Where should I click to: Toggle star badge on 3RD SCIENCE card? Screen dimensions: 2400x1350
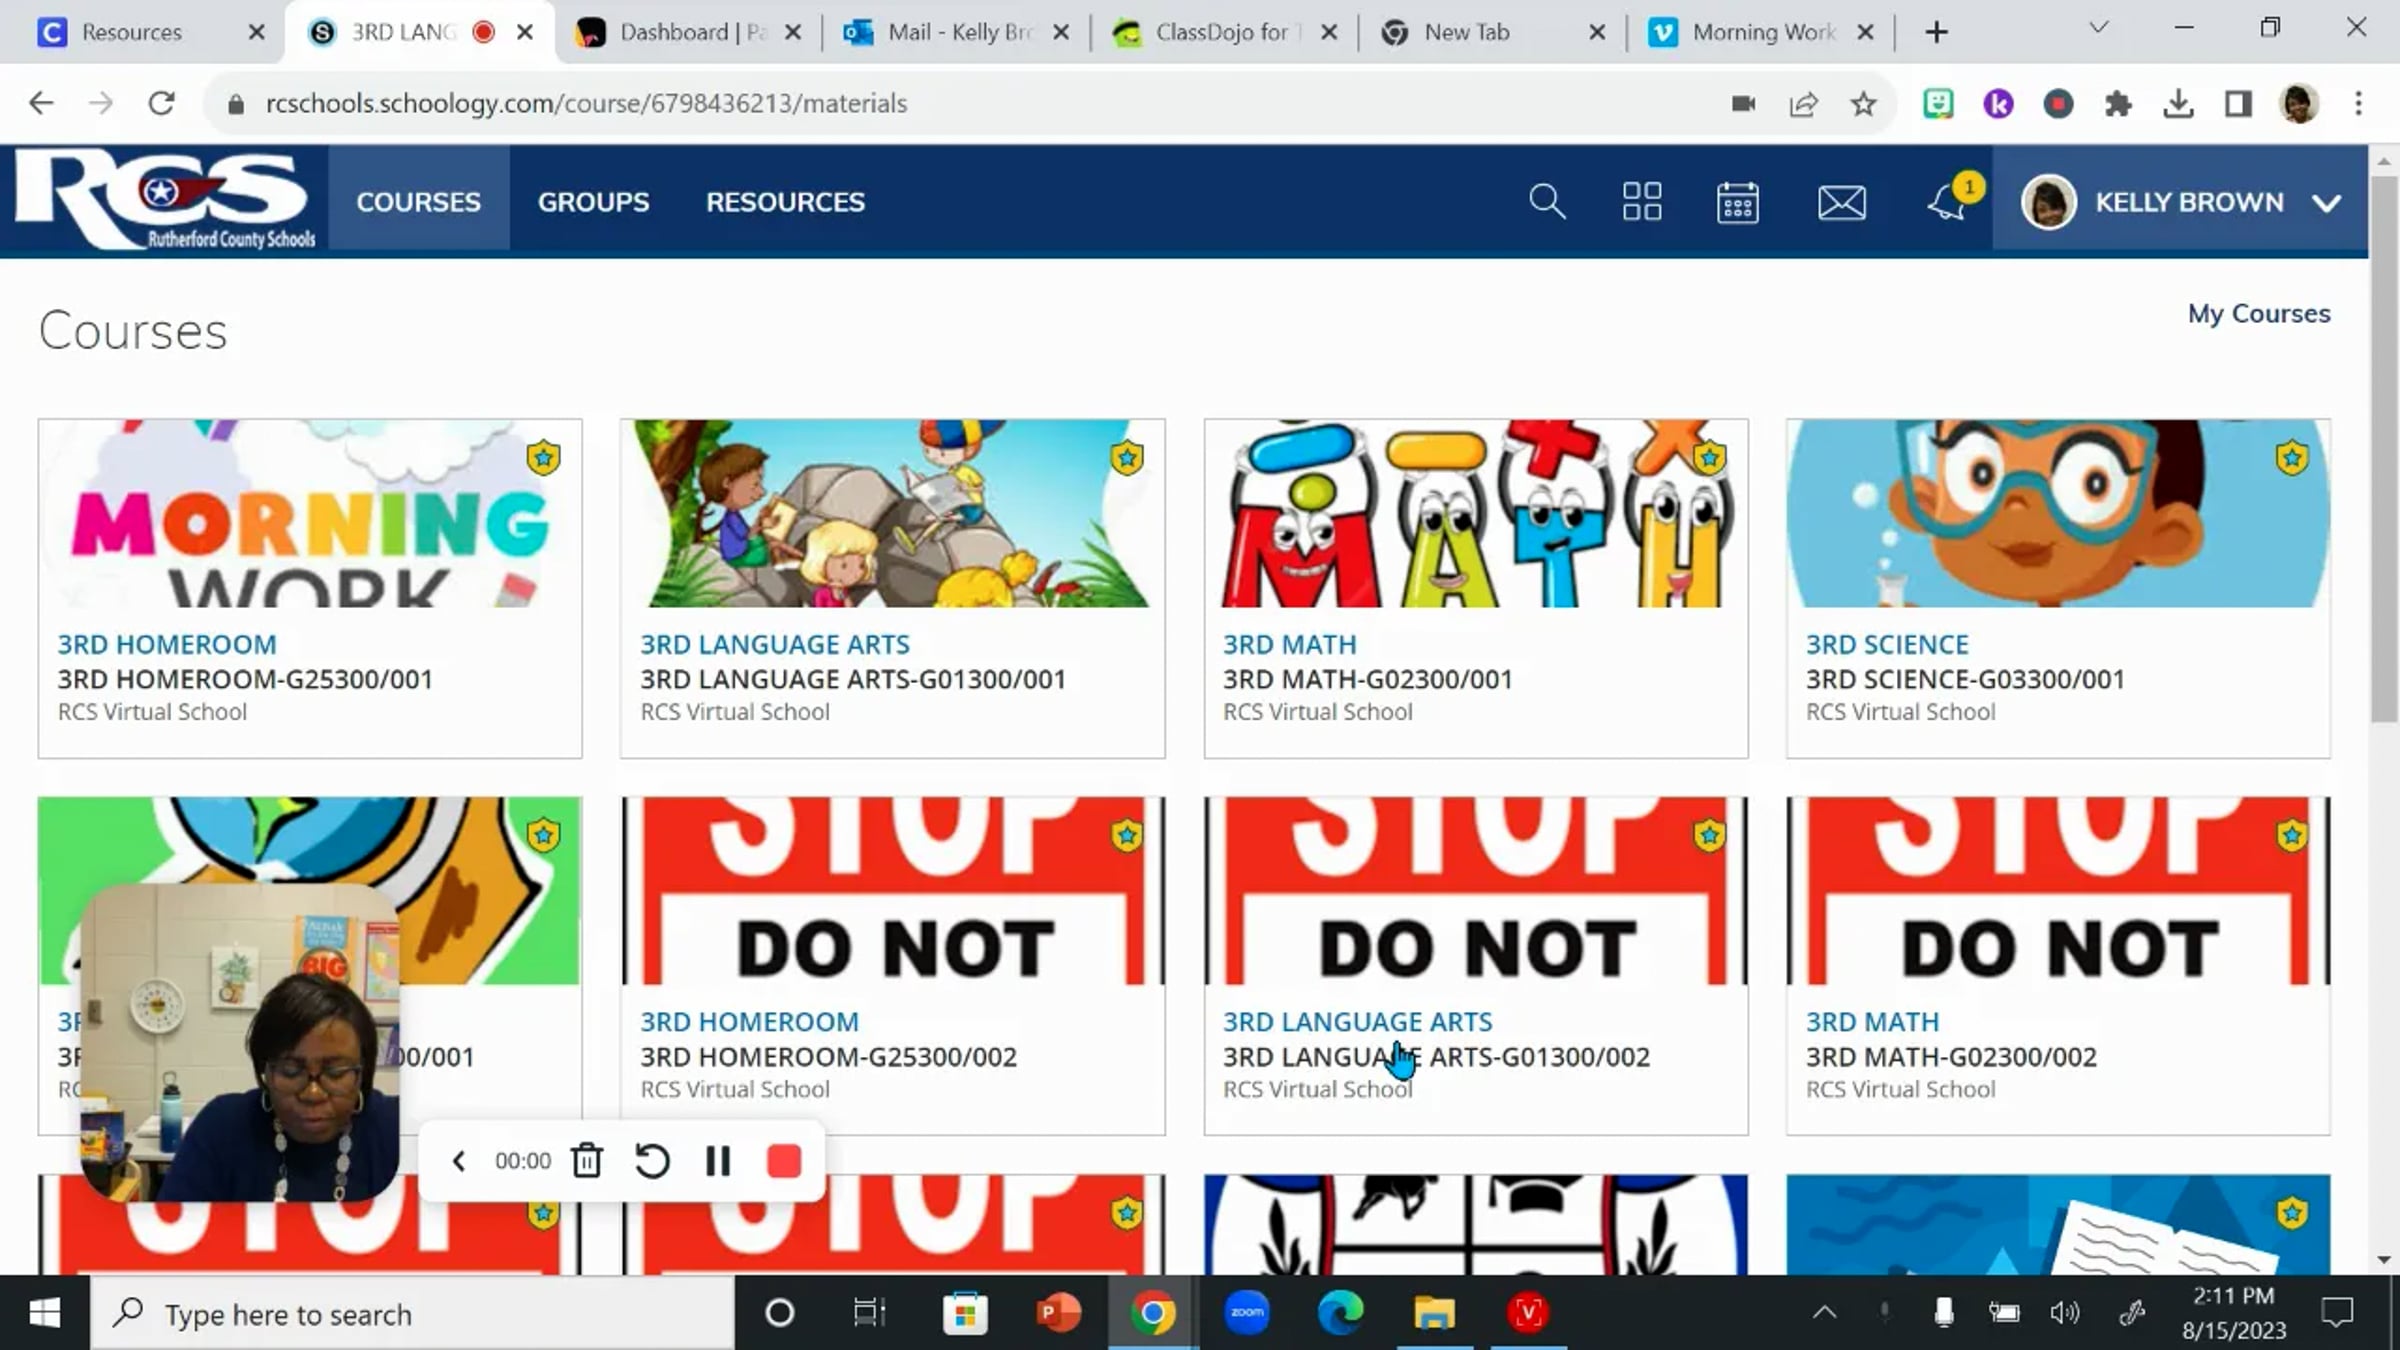click(2291, 458)
